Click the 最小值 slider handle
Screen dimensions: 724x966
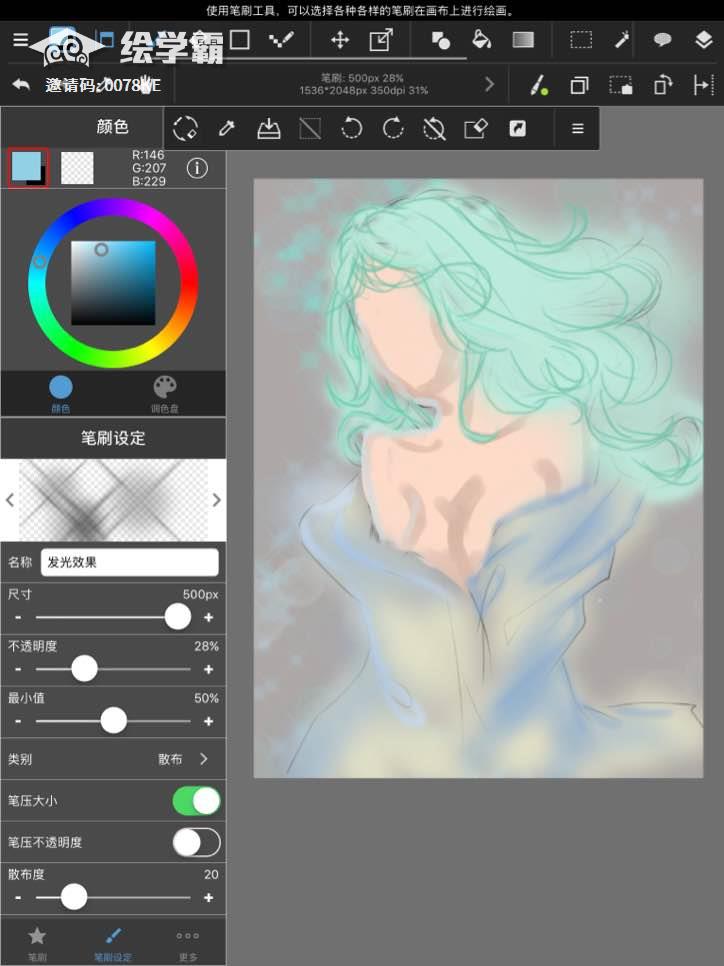tap(113, 720)
